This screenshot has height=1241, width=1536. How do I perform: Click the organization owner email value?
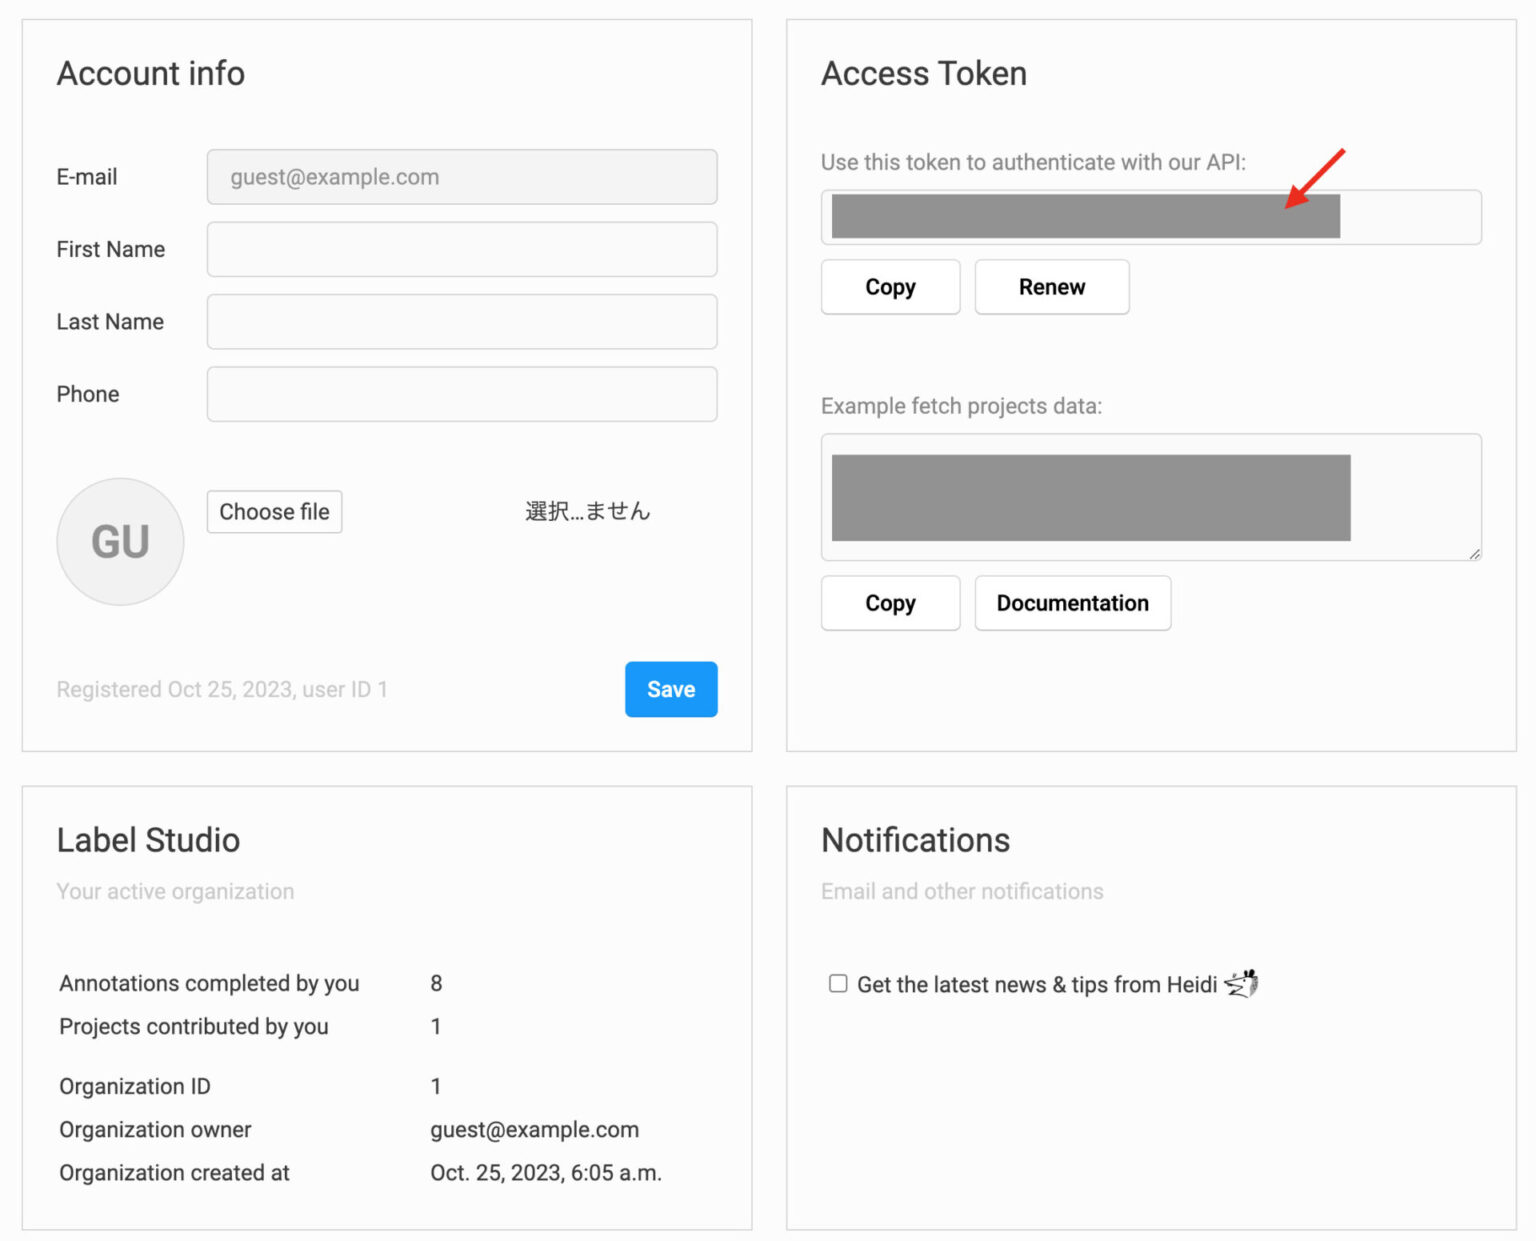[534, 1129]
